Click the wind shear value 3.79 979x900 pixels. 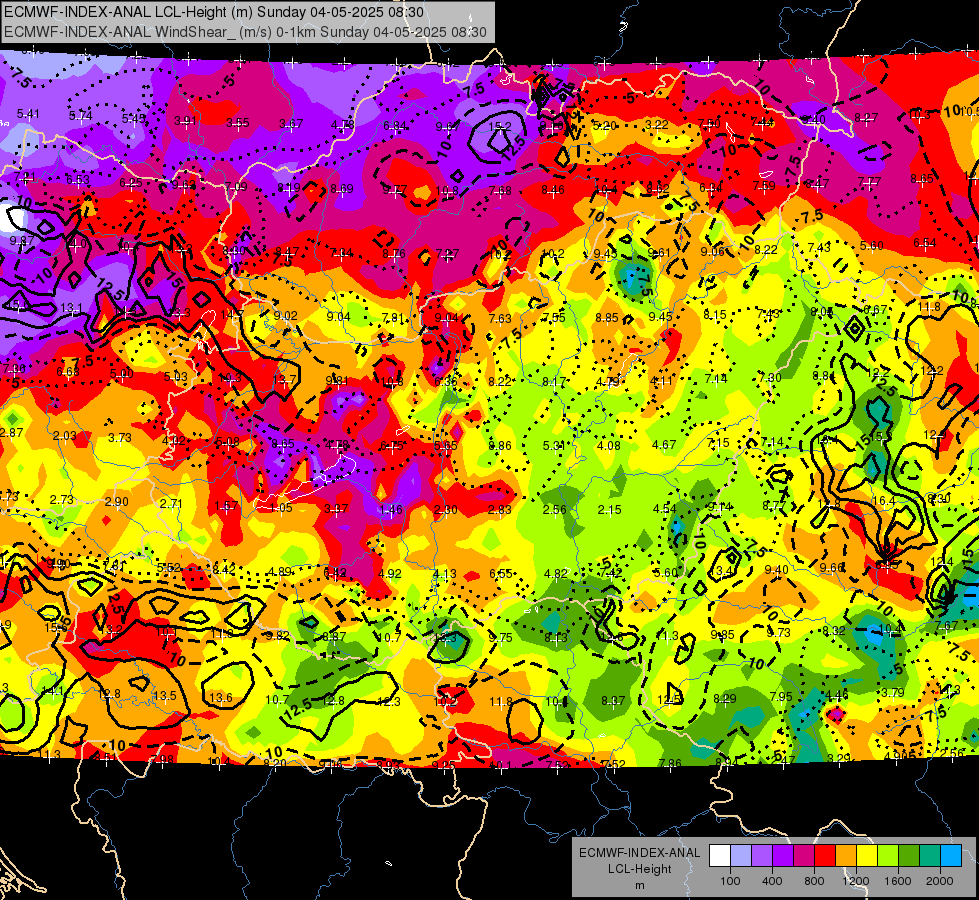click(893, 692)
